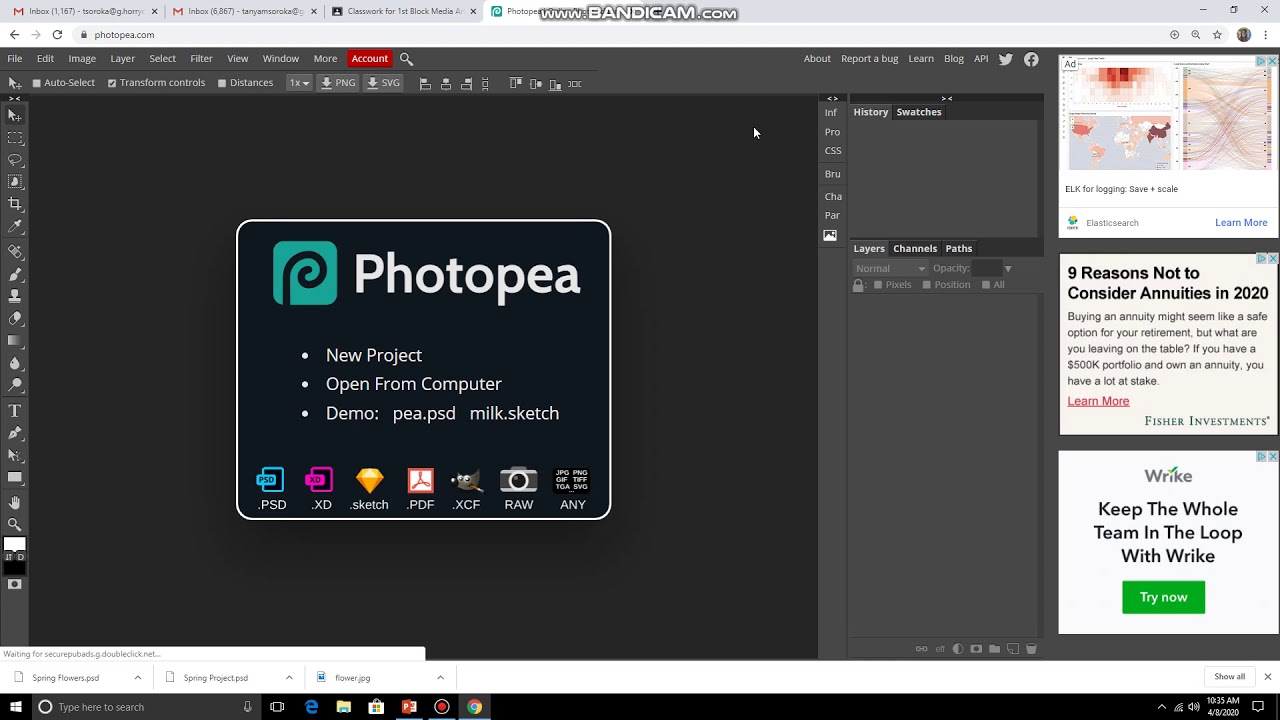Select the Gradient tool

15,341
